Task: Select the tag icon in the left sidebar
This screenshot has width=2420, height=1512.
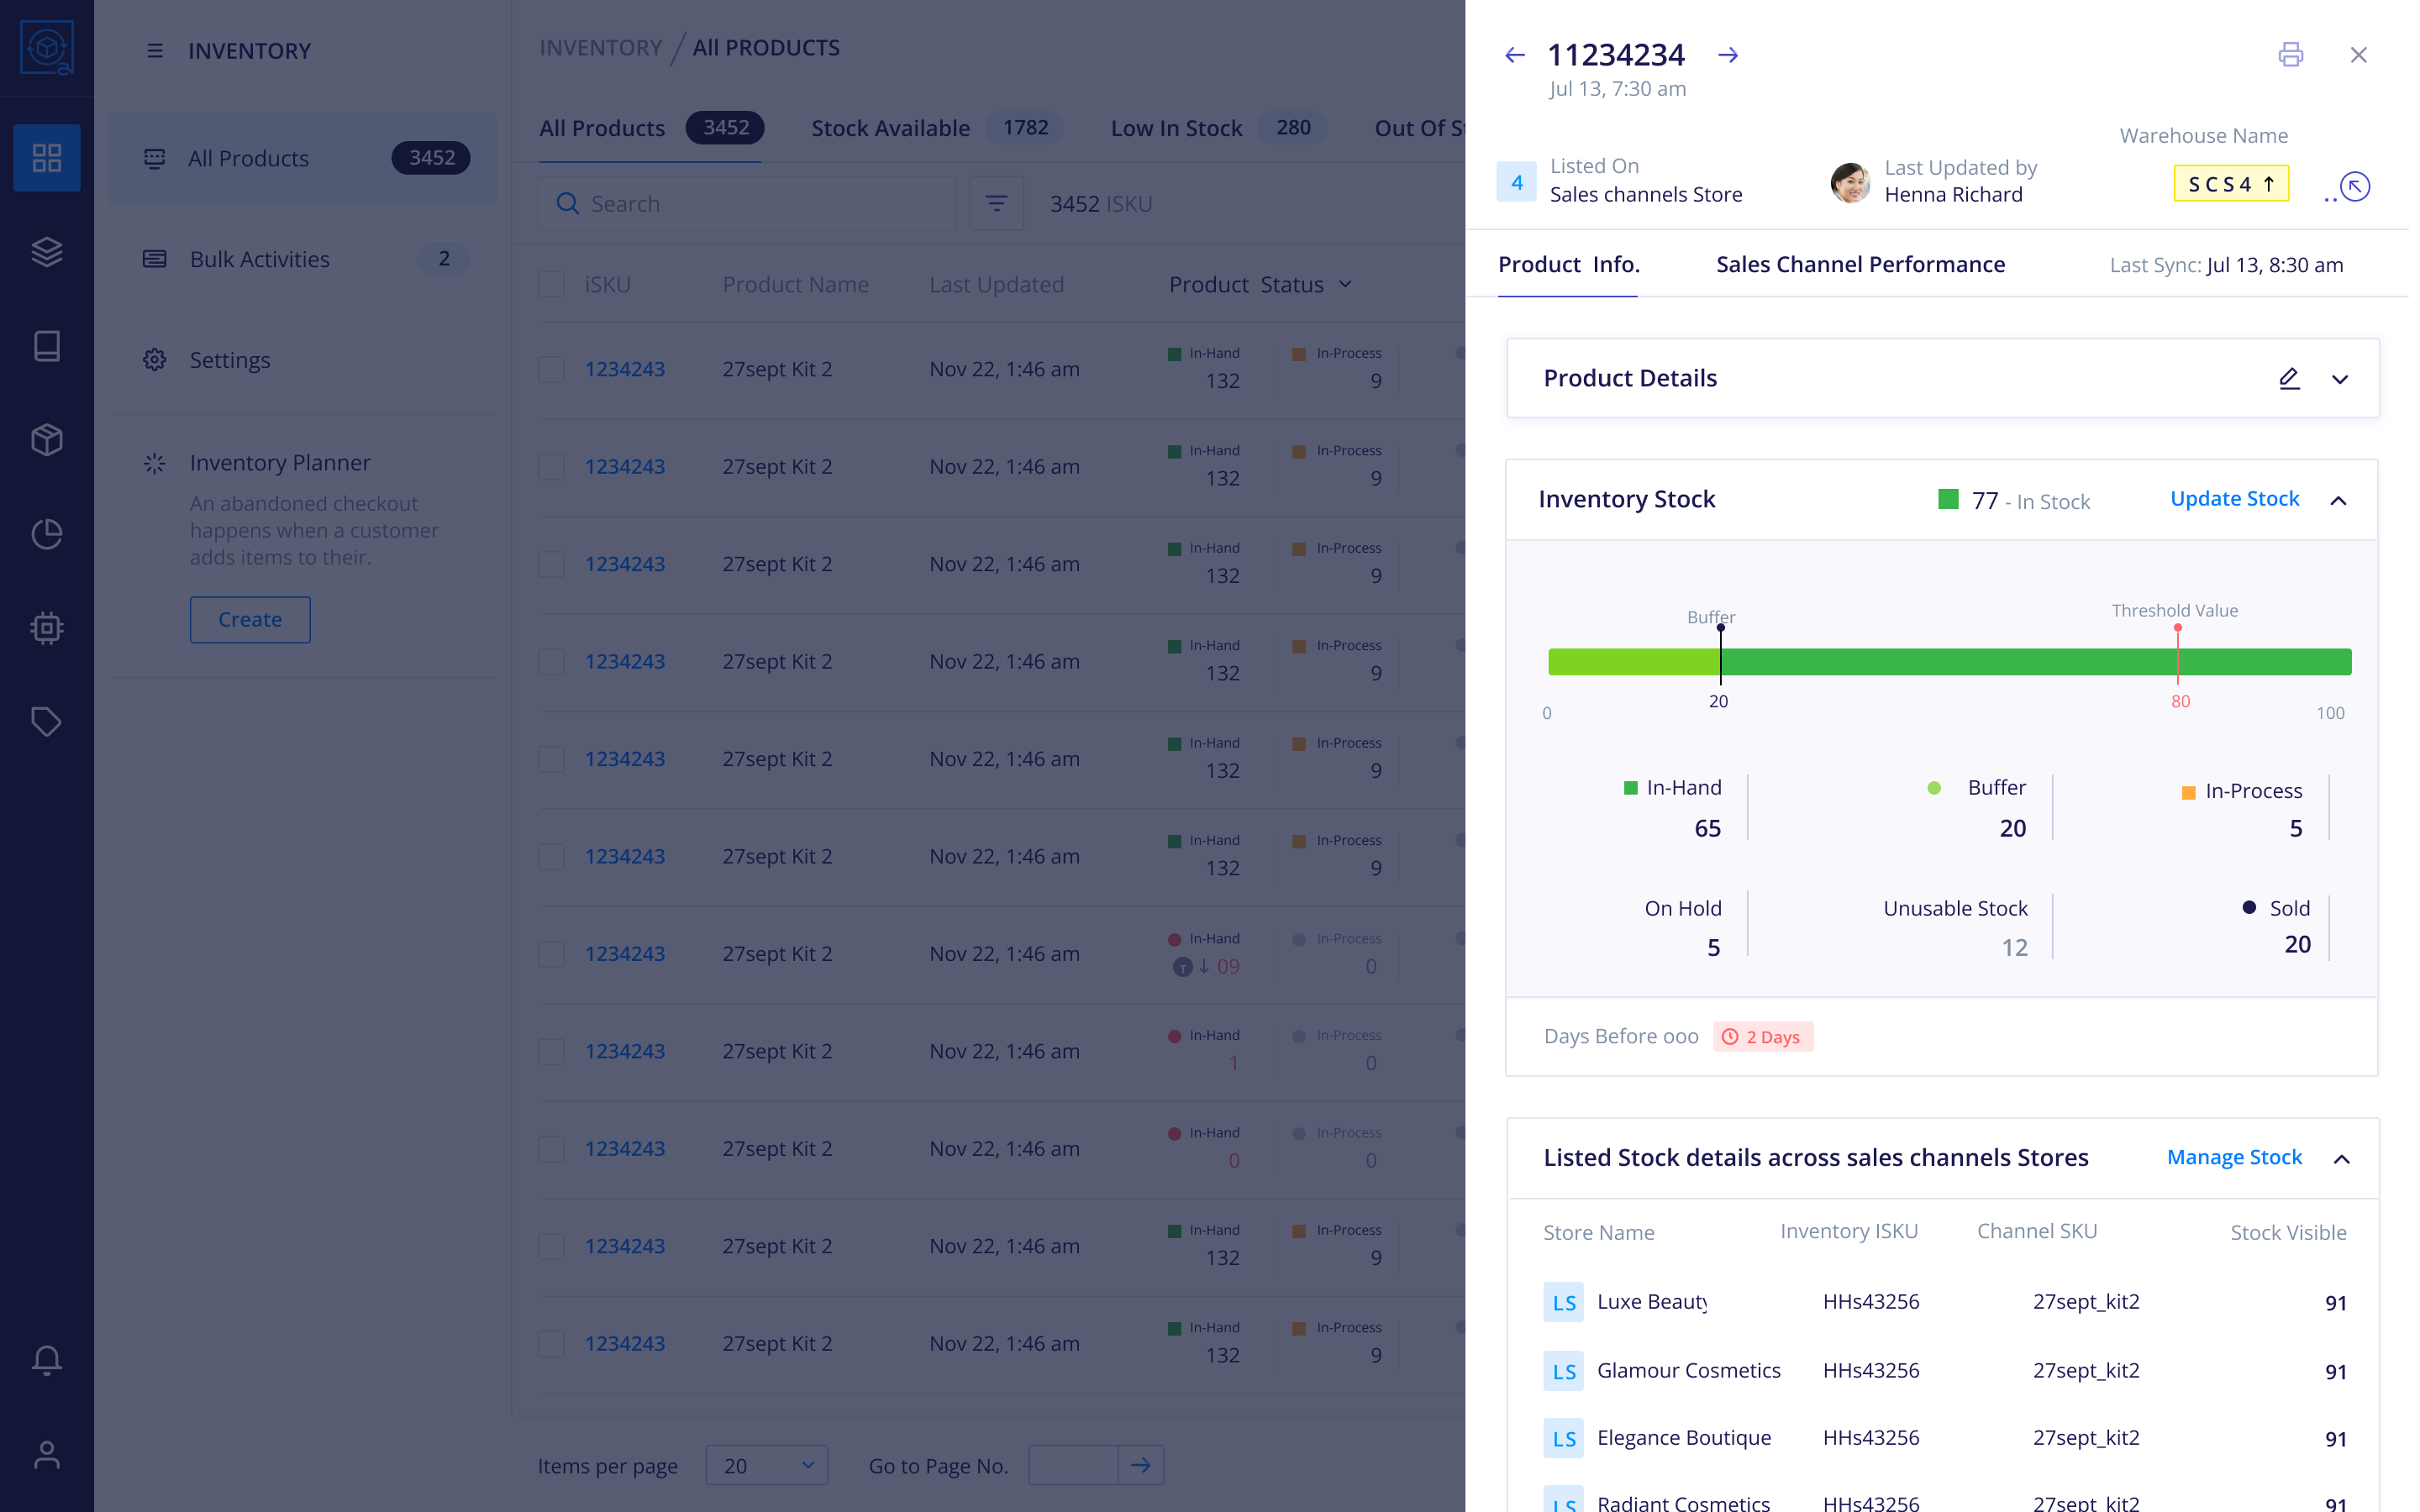Action: pos(46,722)
